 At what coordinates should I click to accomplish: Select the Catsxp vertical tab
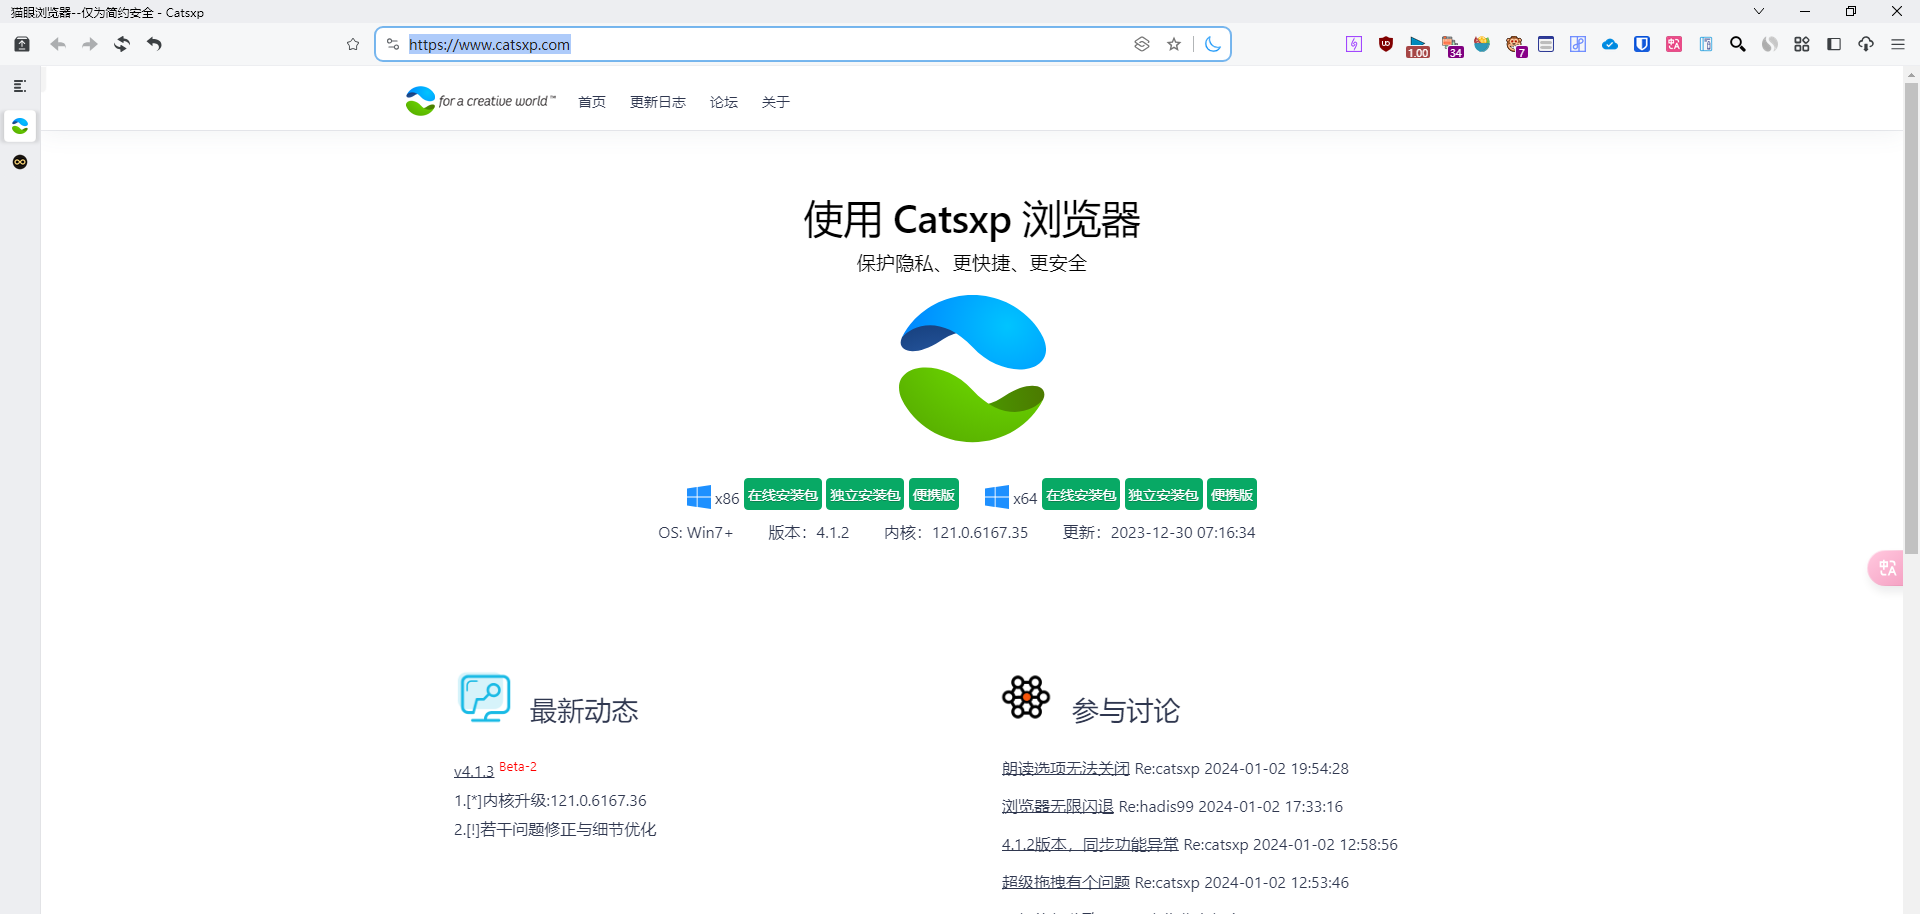20,126
